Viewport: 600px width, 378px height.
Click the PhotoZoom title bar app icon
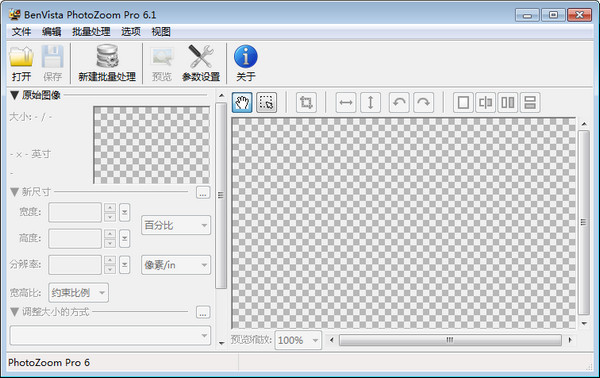pos(15,15)
